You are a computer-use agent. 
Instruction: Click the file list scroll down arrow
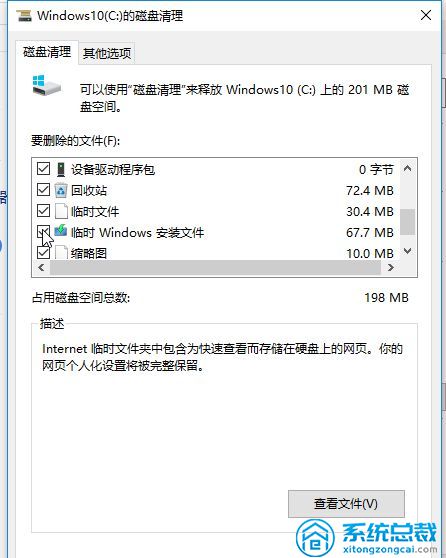click(x=408, y=251)
